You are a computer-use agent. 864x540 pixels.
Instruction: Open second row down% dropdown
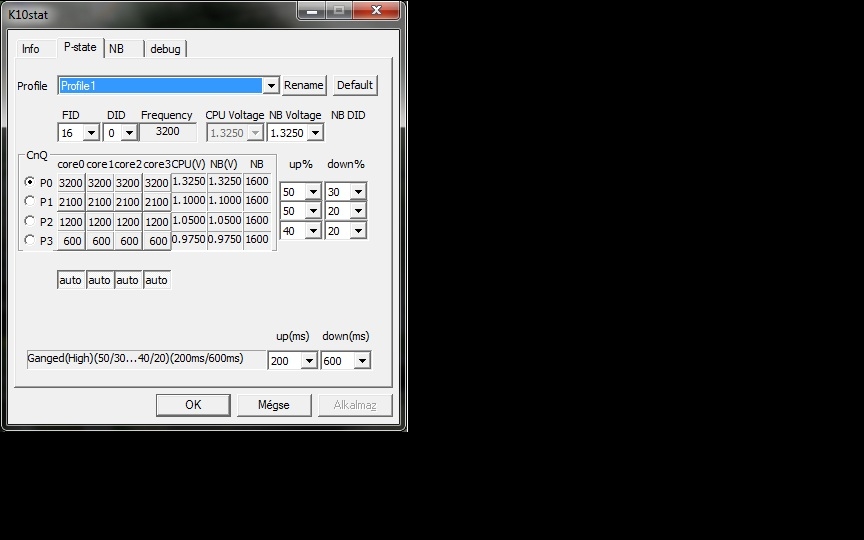[x=358, y=211]
